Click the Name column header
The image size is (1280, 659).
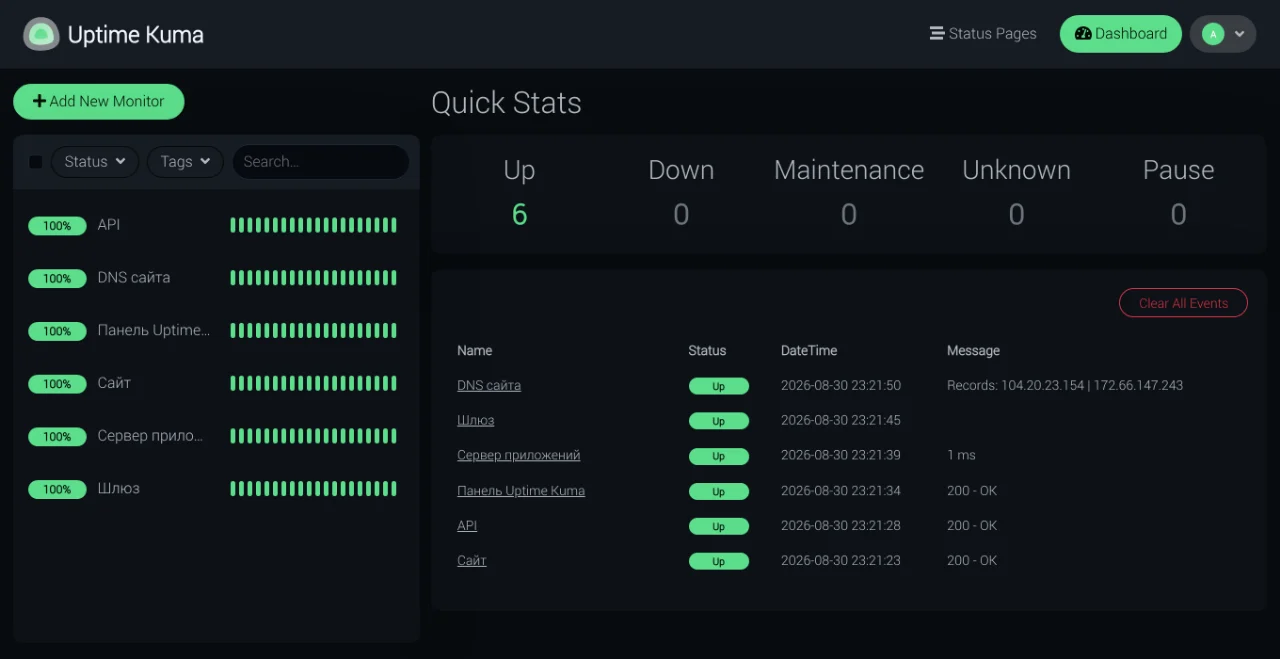click(475, 351)
